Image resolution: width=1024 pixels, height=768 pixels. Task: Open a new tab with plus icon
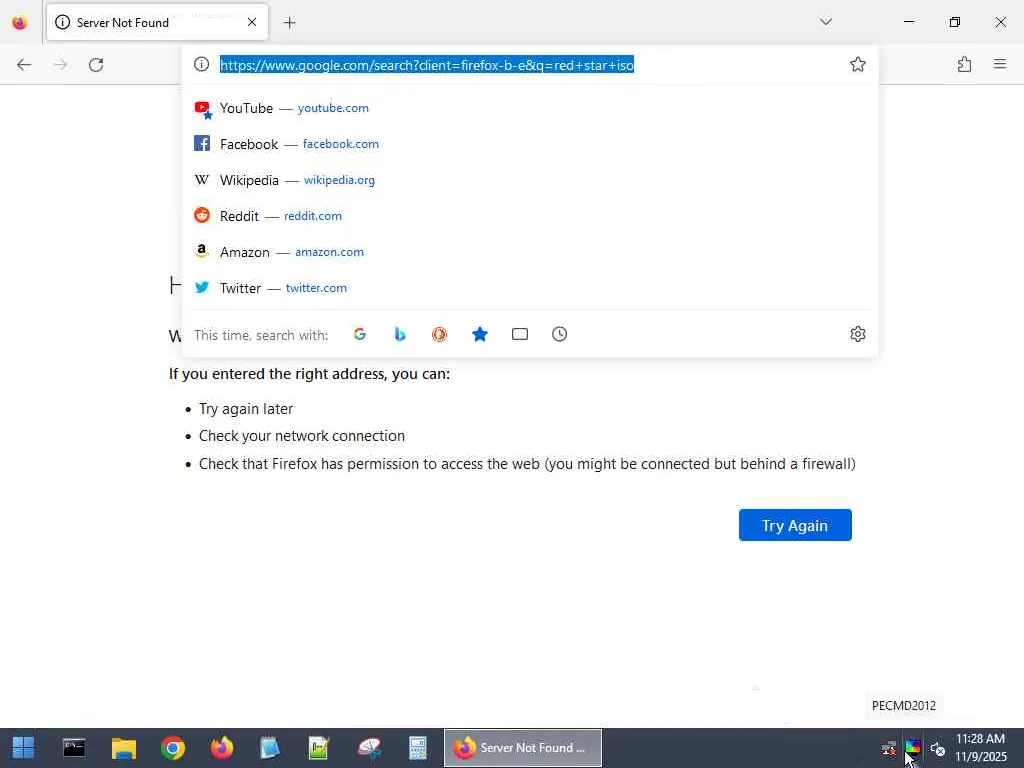[x=290, y=23]
